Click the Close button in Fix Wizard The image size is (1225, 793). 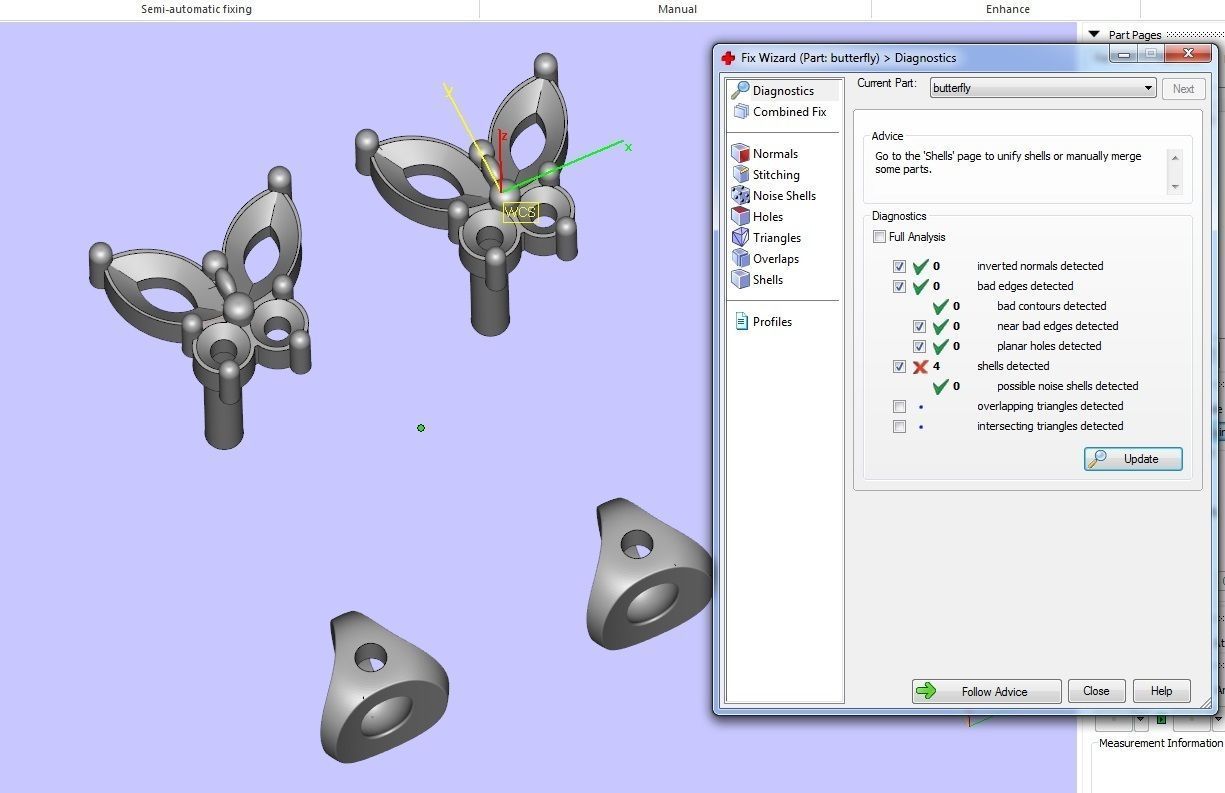1096,691
